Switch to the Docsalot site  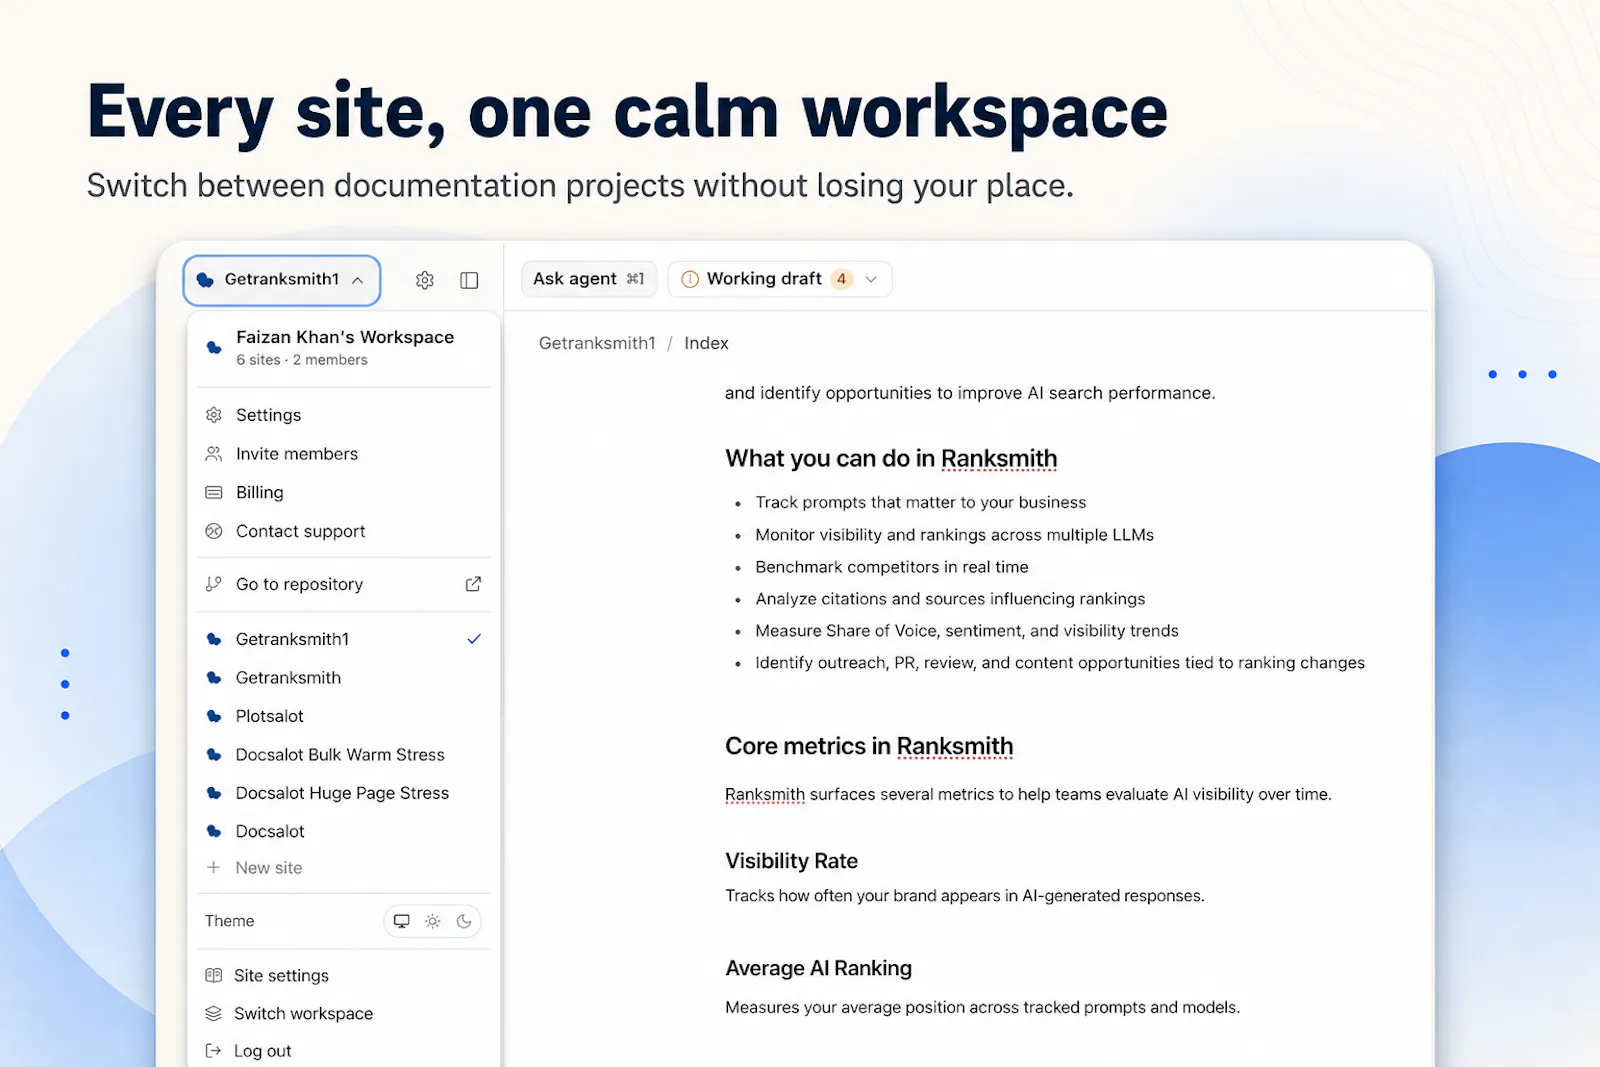click(x=343, y=831)
